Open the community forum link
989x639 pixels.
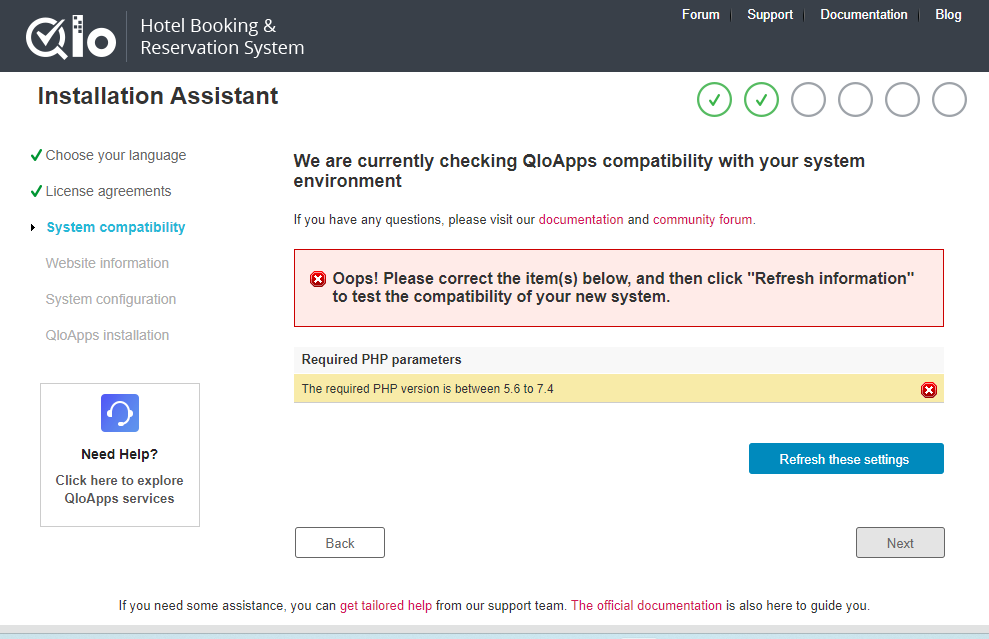(703, 220)
